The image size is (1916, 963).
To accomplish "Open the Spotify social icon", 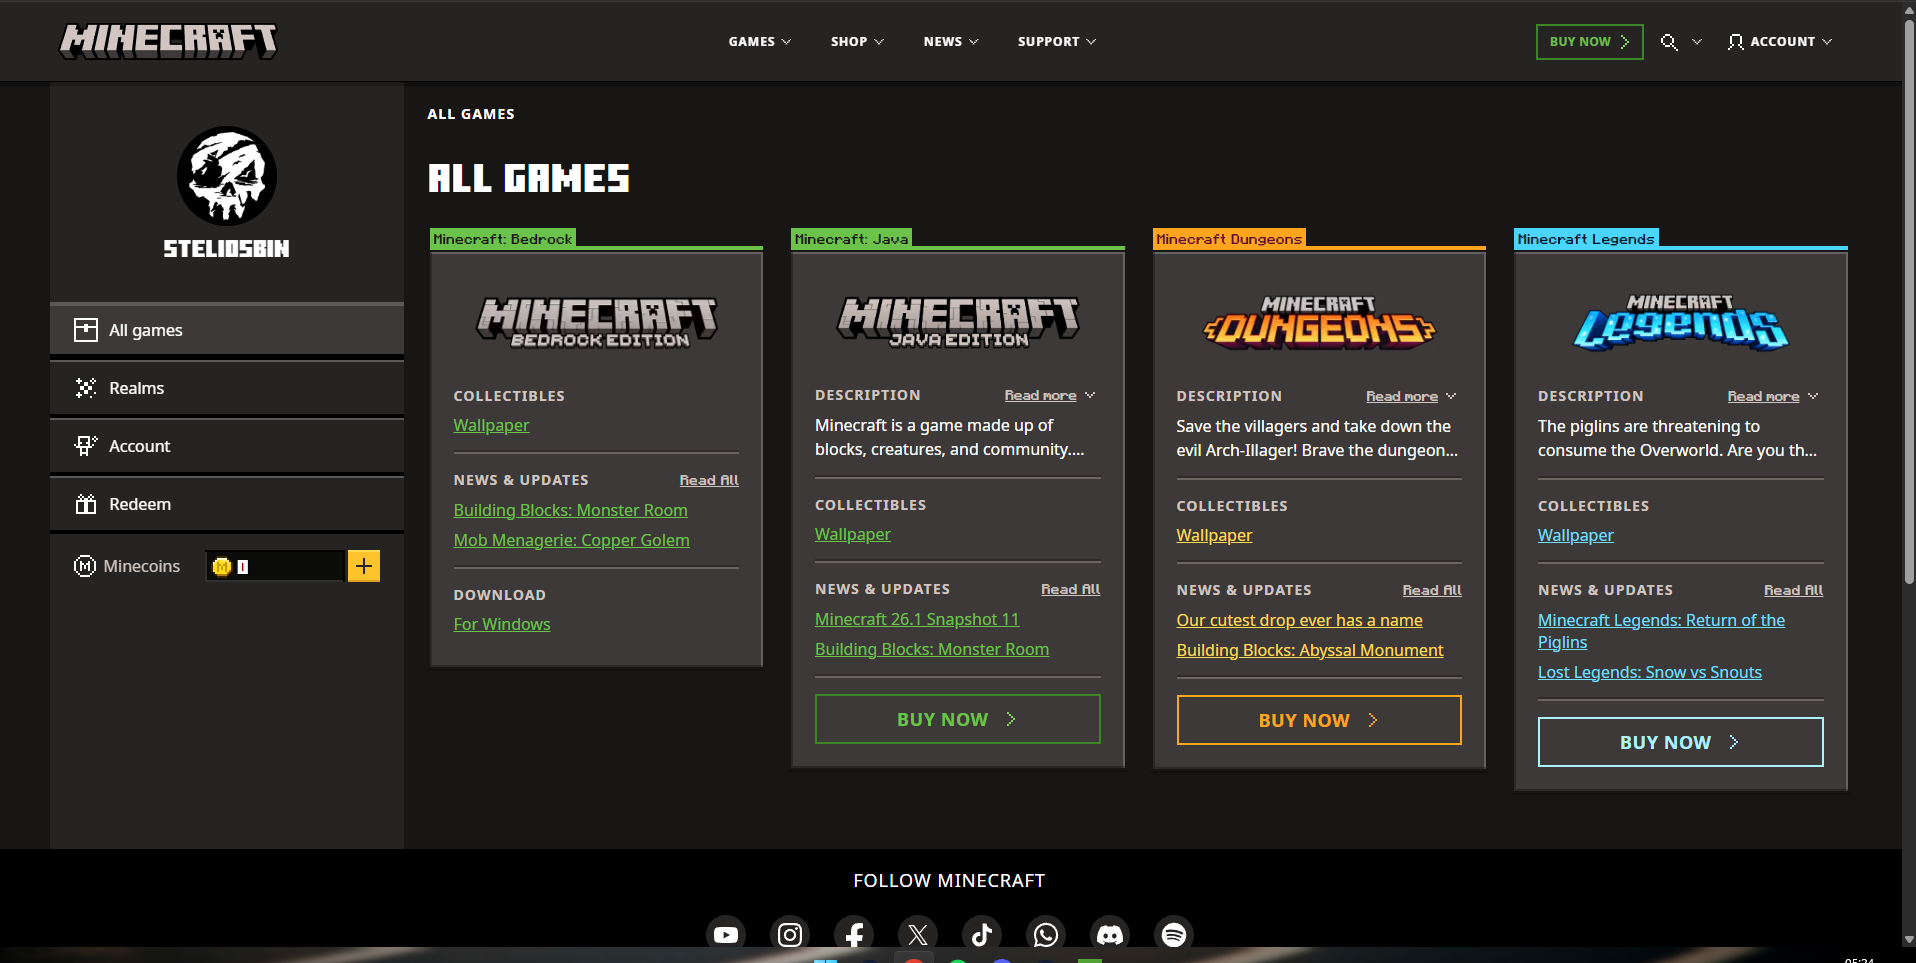I will pyautogui.click(x=1174, y=934).
